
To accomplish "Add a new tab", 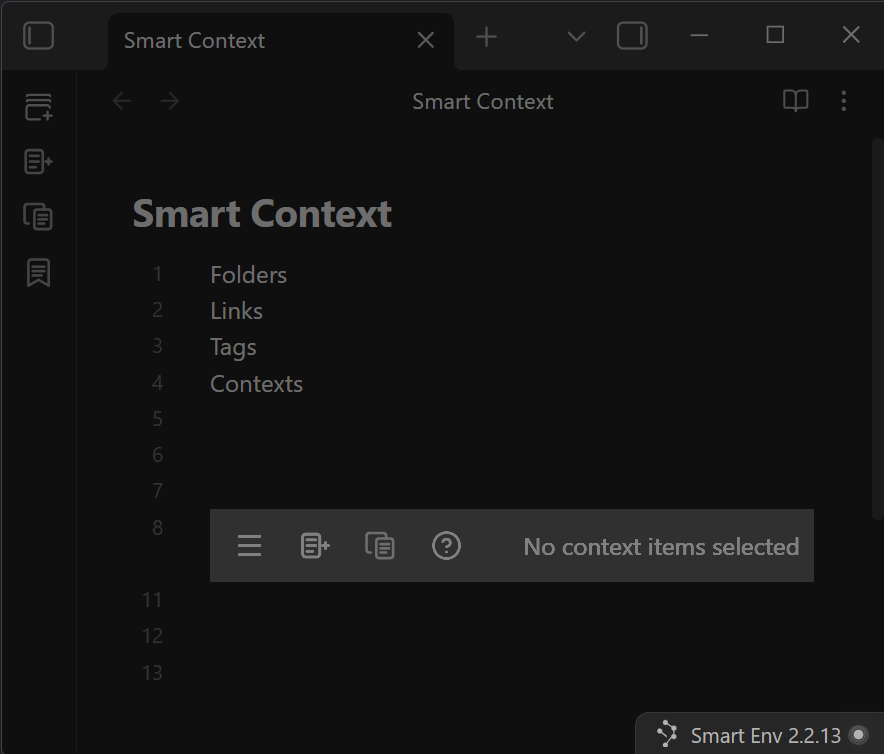I will pyautogui.click(x=486, y=37).
